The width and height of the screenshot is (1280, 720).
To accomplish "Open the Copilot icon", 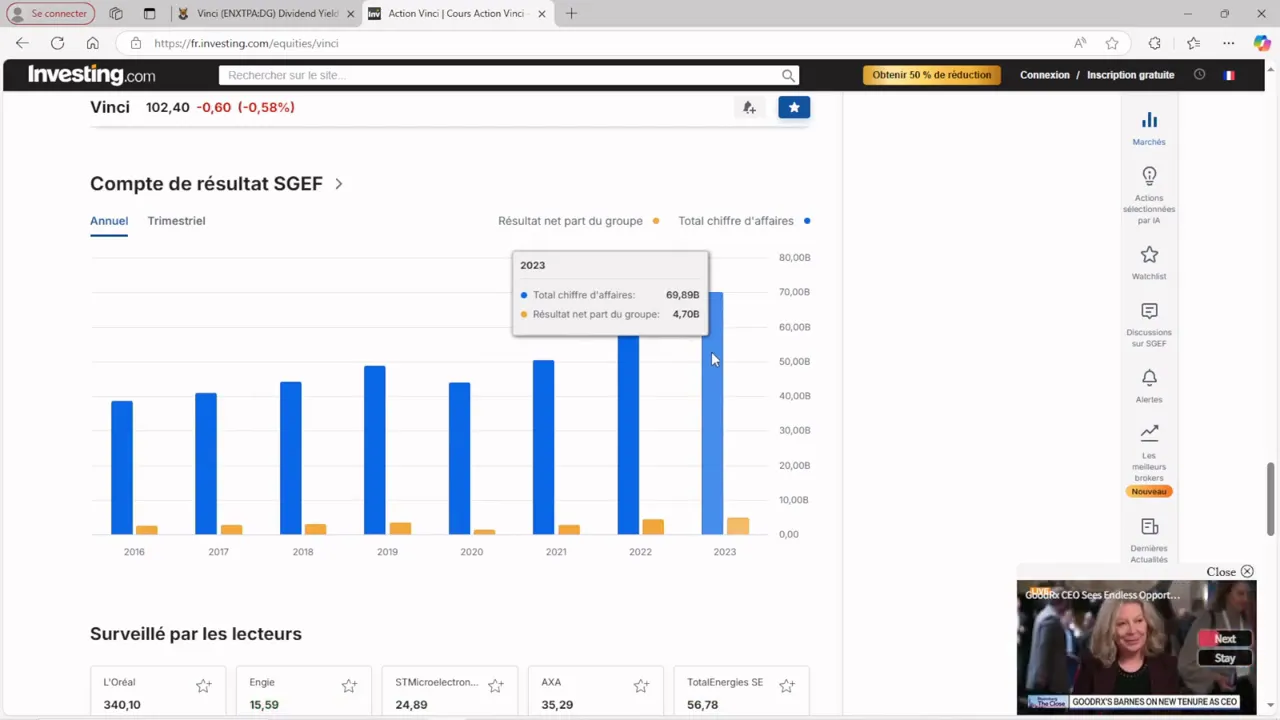I will point(1262,43).
